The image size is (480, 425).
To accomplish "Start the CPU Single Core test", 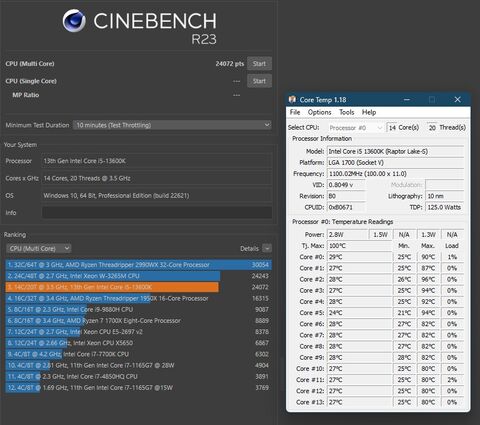I will click(259, 81).
